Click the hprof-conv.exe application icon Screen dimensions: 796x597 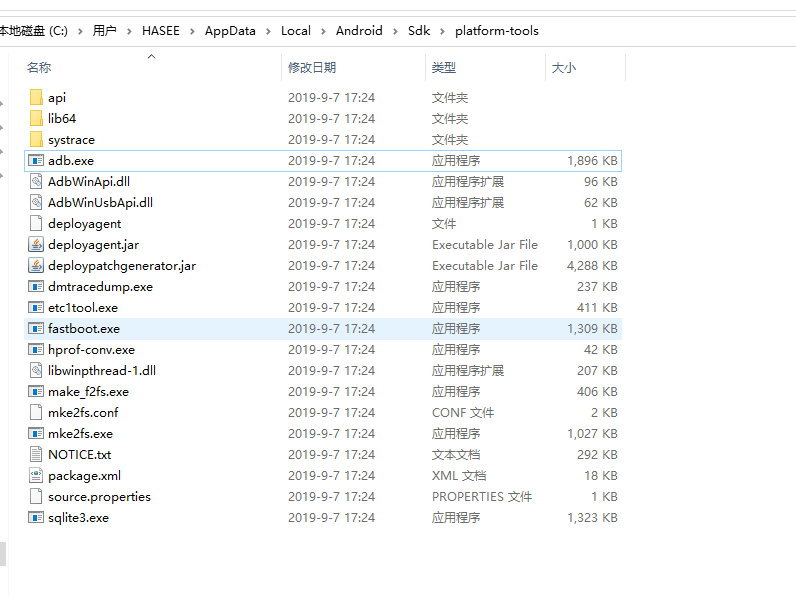(36, 350)
